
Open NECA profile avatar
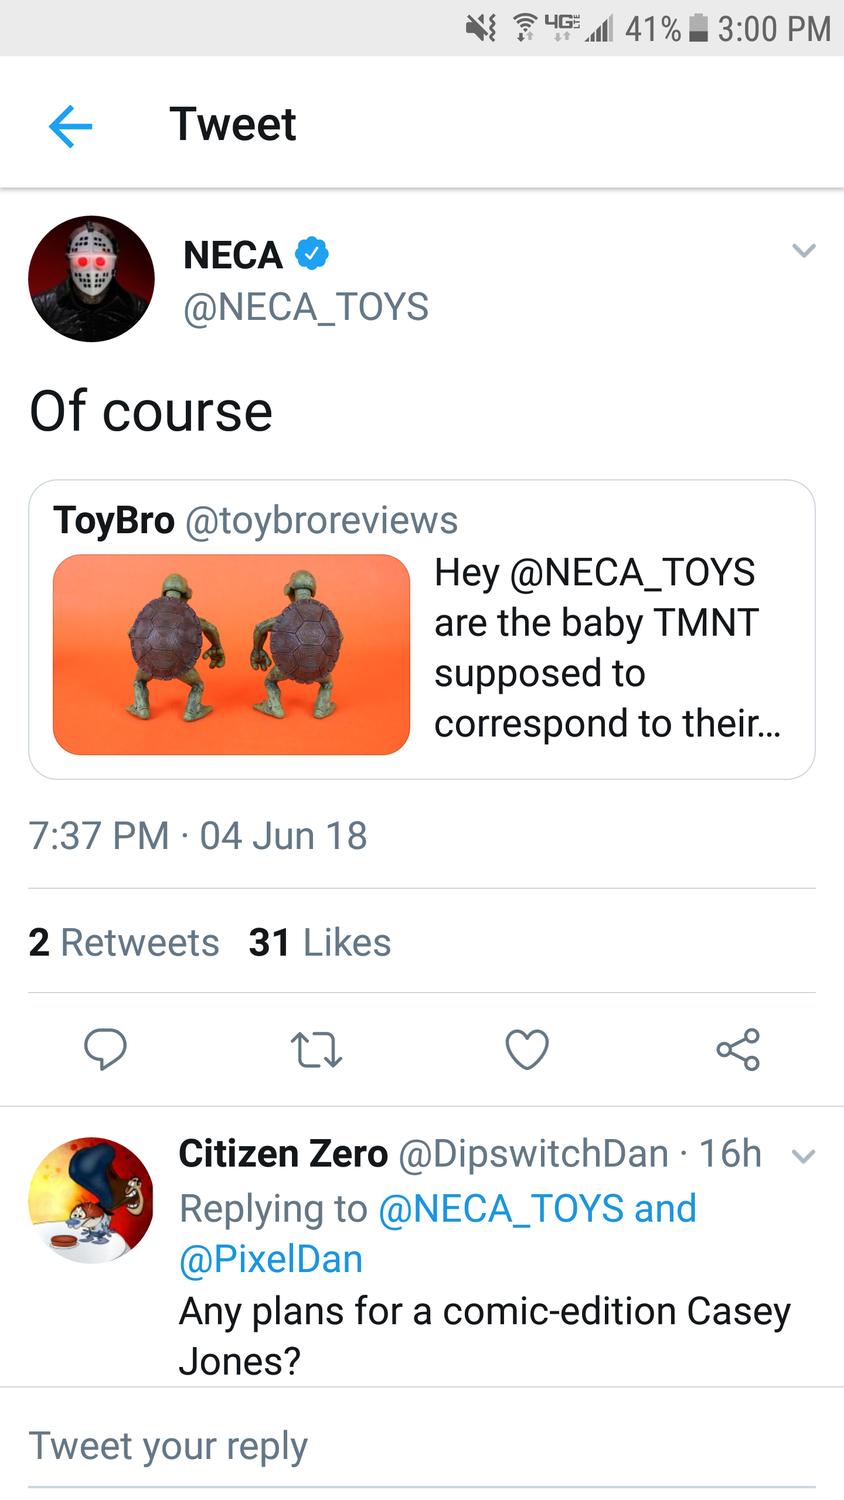tap(91, 279)
